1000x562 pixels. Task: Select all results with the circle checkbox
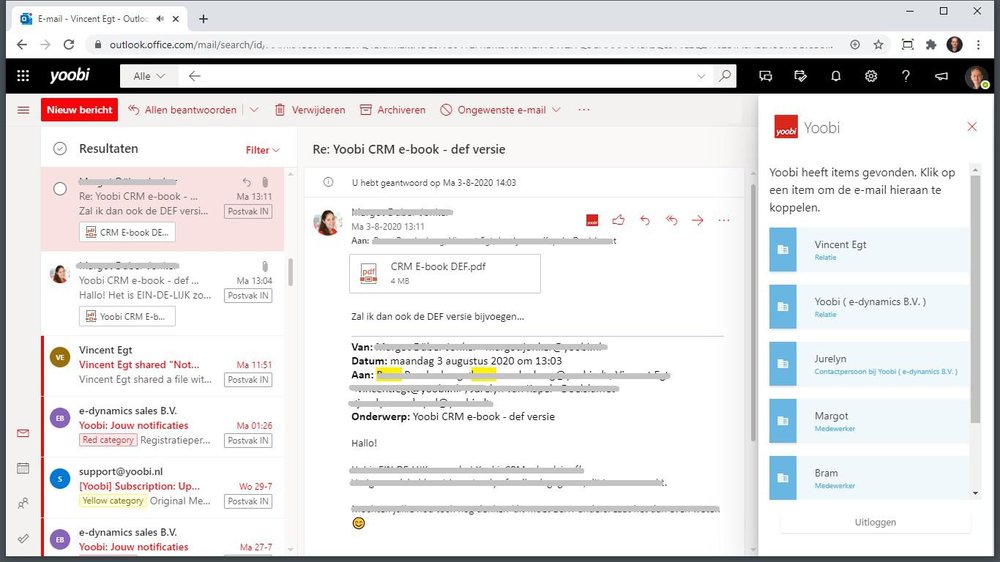tap(60, 149)
